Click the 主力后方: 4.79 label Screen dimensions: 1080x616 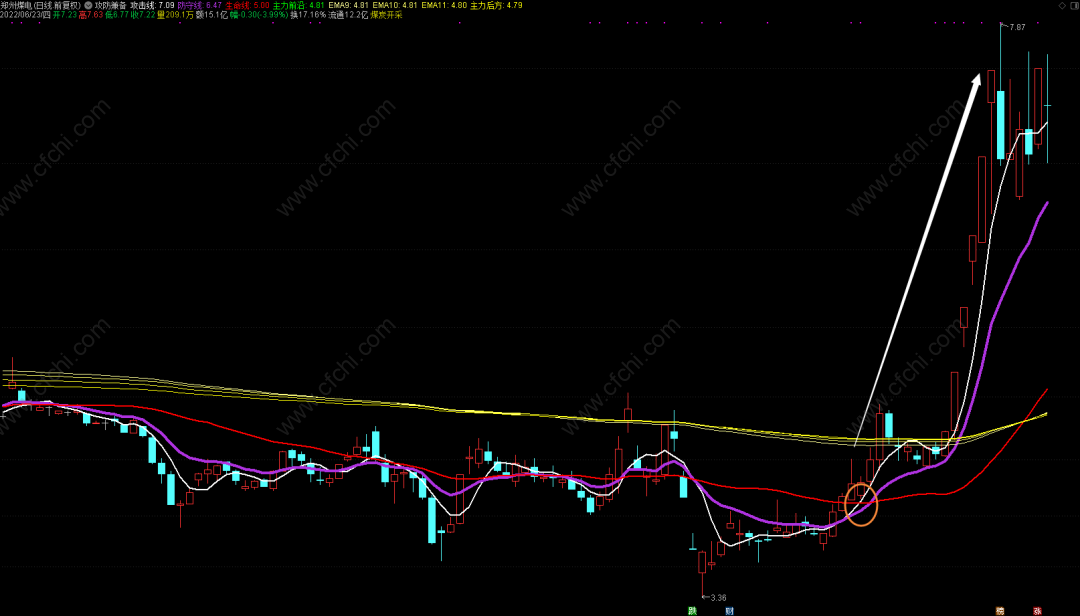tap(496, 6)
